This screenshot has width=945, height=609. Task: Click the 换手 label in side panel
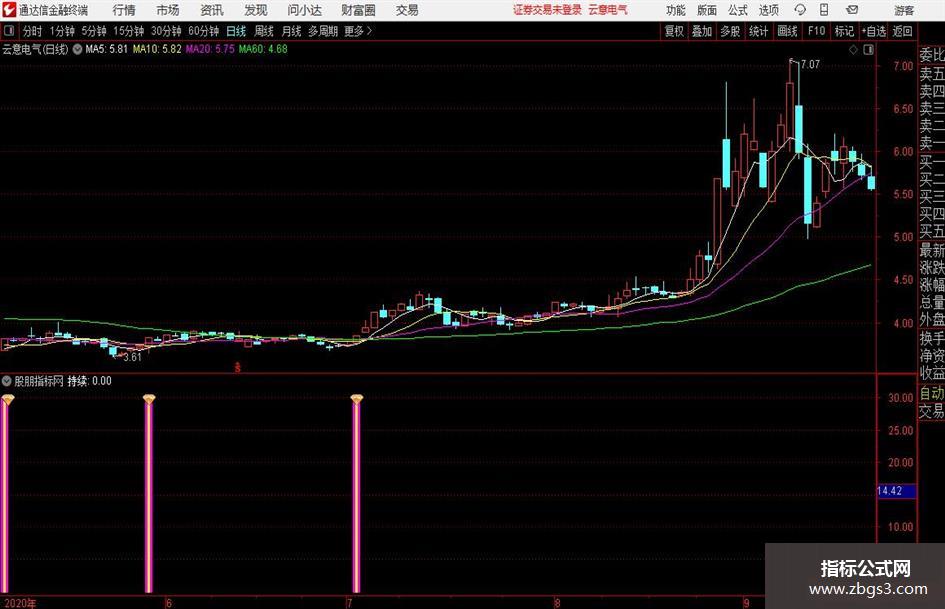[x=932, y=338]
